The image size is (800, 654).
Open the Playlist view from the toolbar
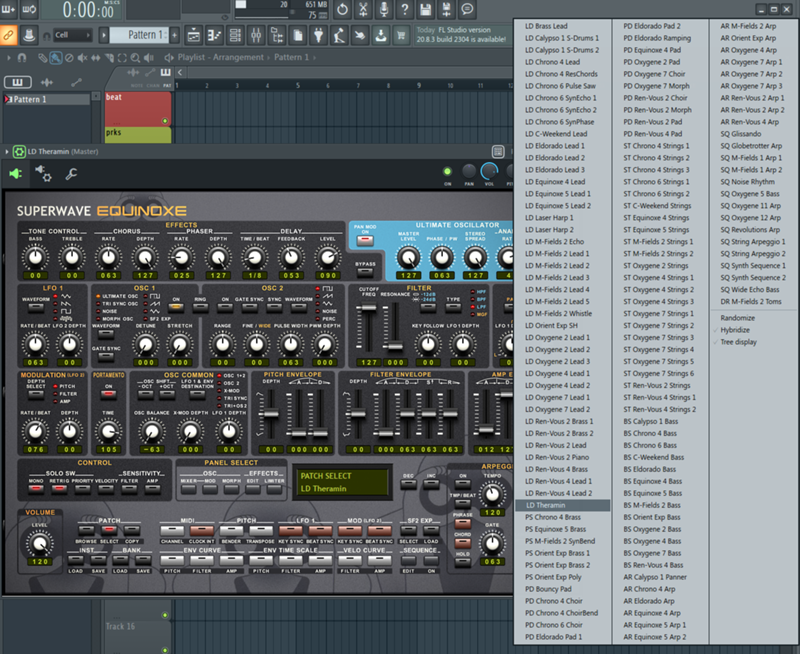[x=193, y=35]
